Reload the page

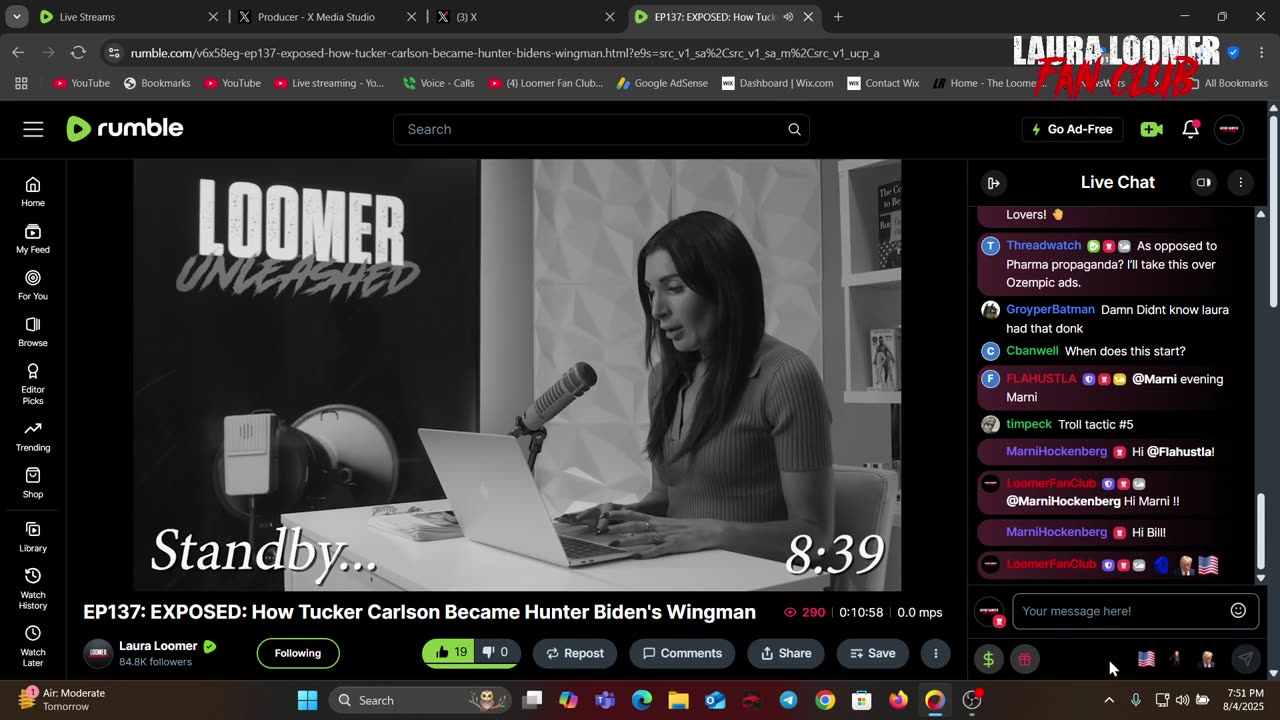coord(78,53)
